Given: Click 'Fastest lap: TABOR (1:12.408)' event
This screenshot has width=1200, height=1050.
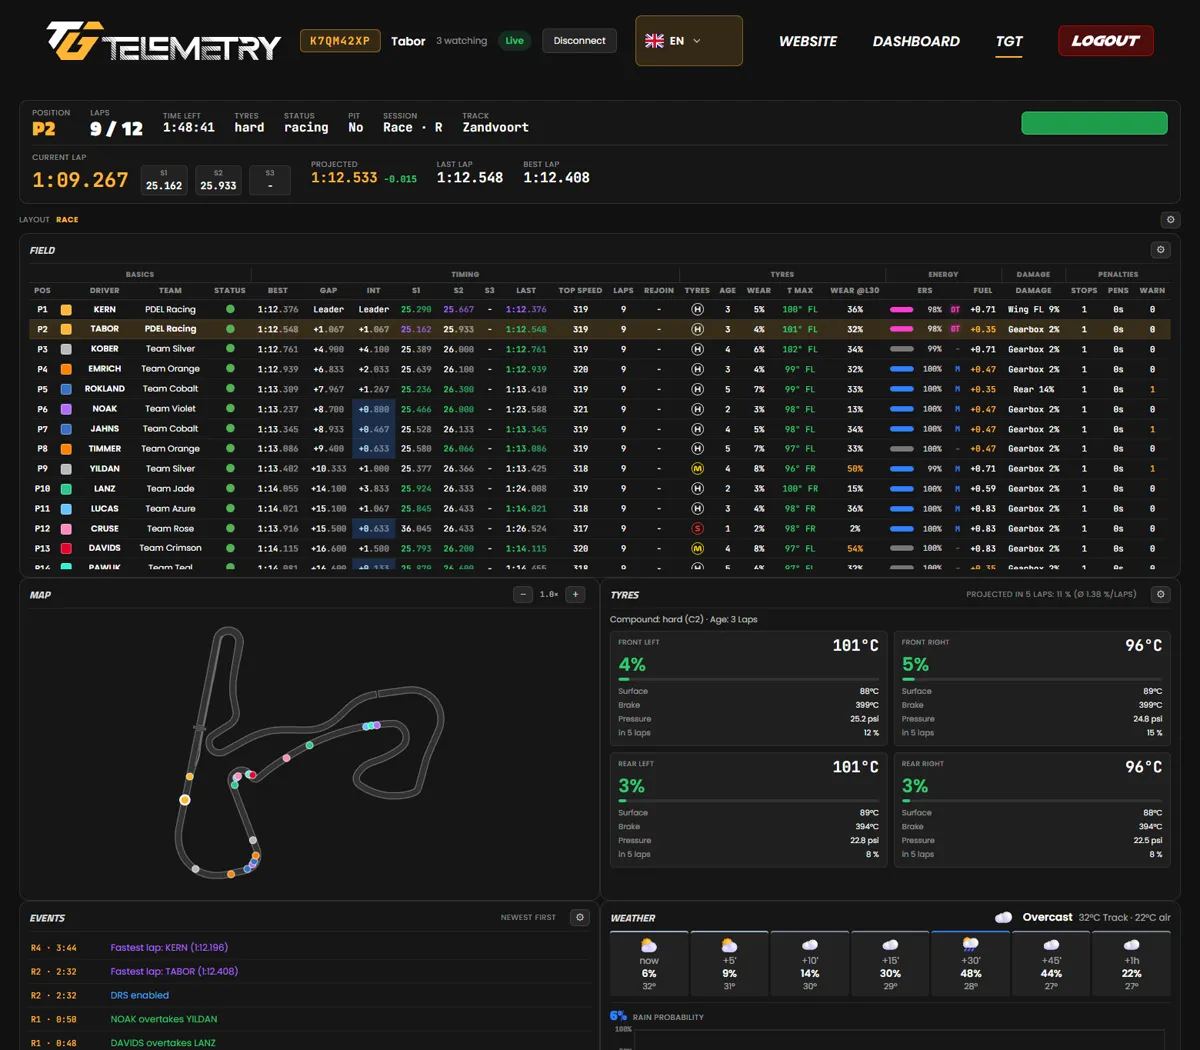Looking at the screenshot, I should tap(174, 971).
